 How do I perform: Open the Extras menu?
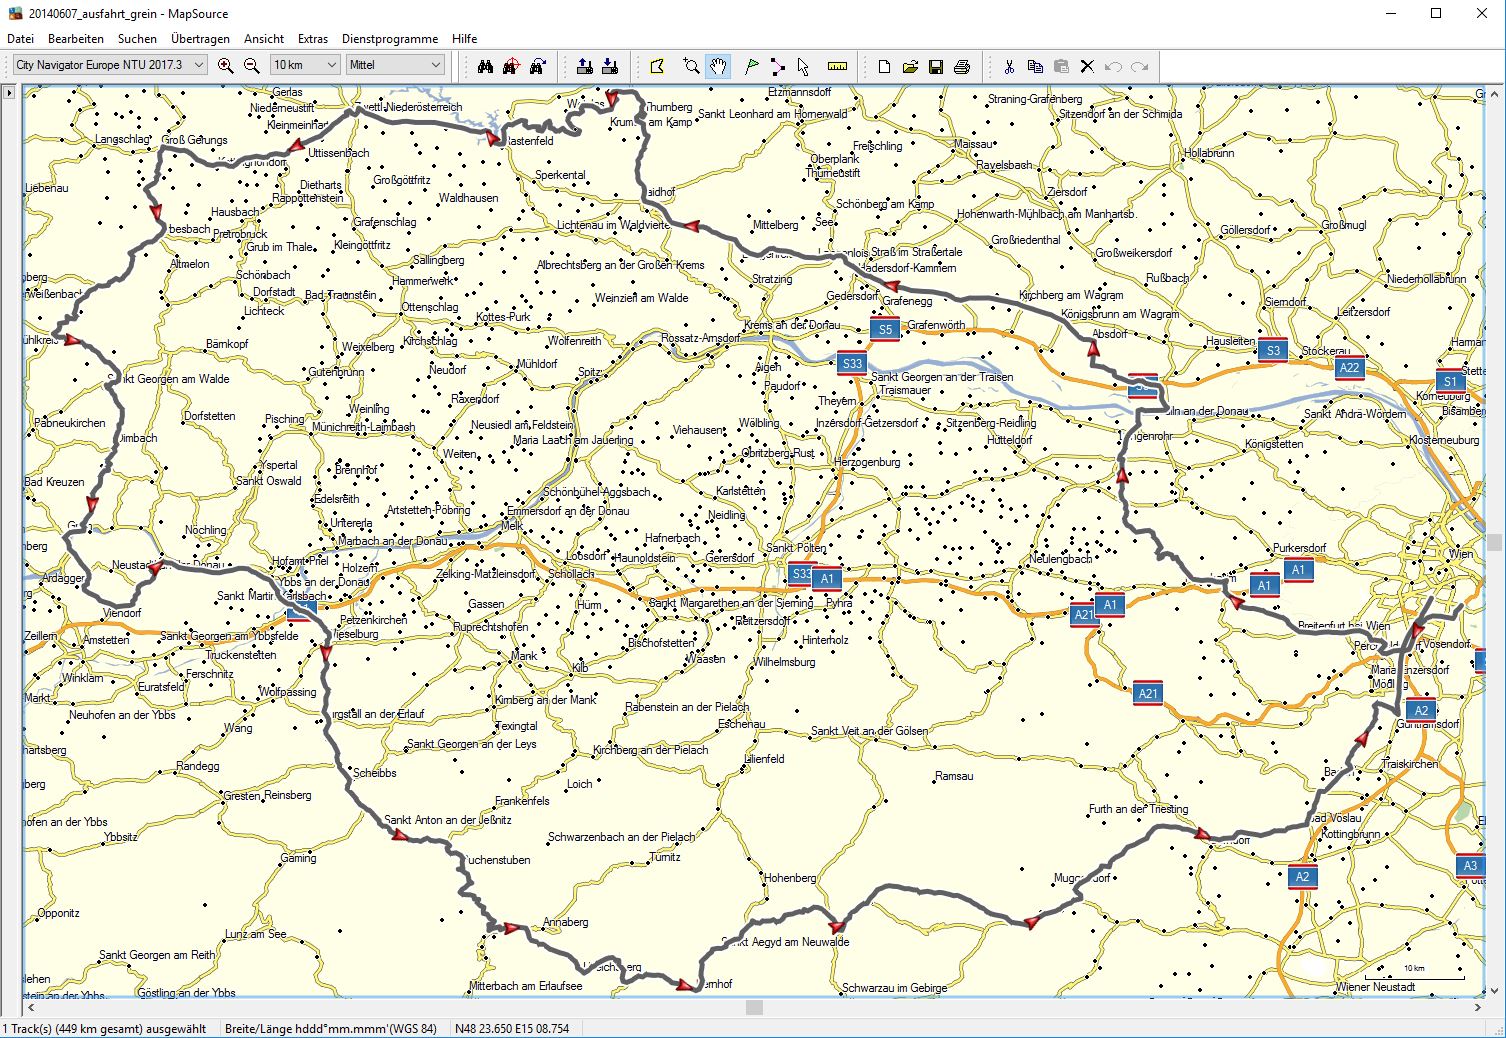coord(313,38)
